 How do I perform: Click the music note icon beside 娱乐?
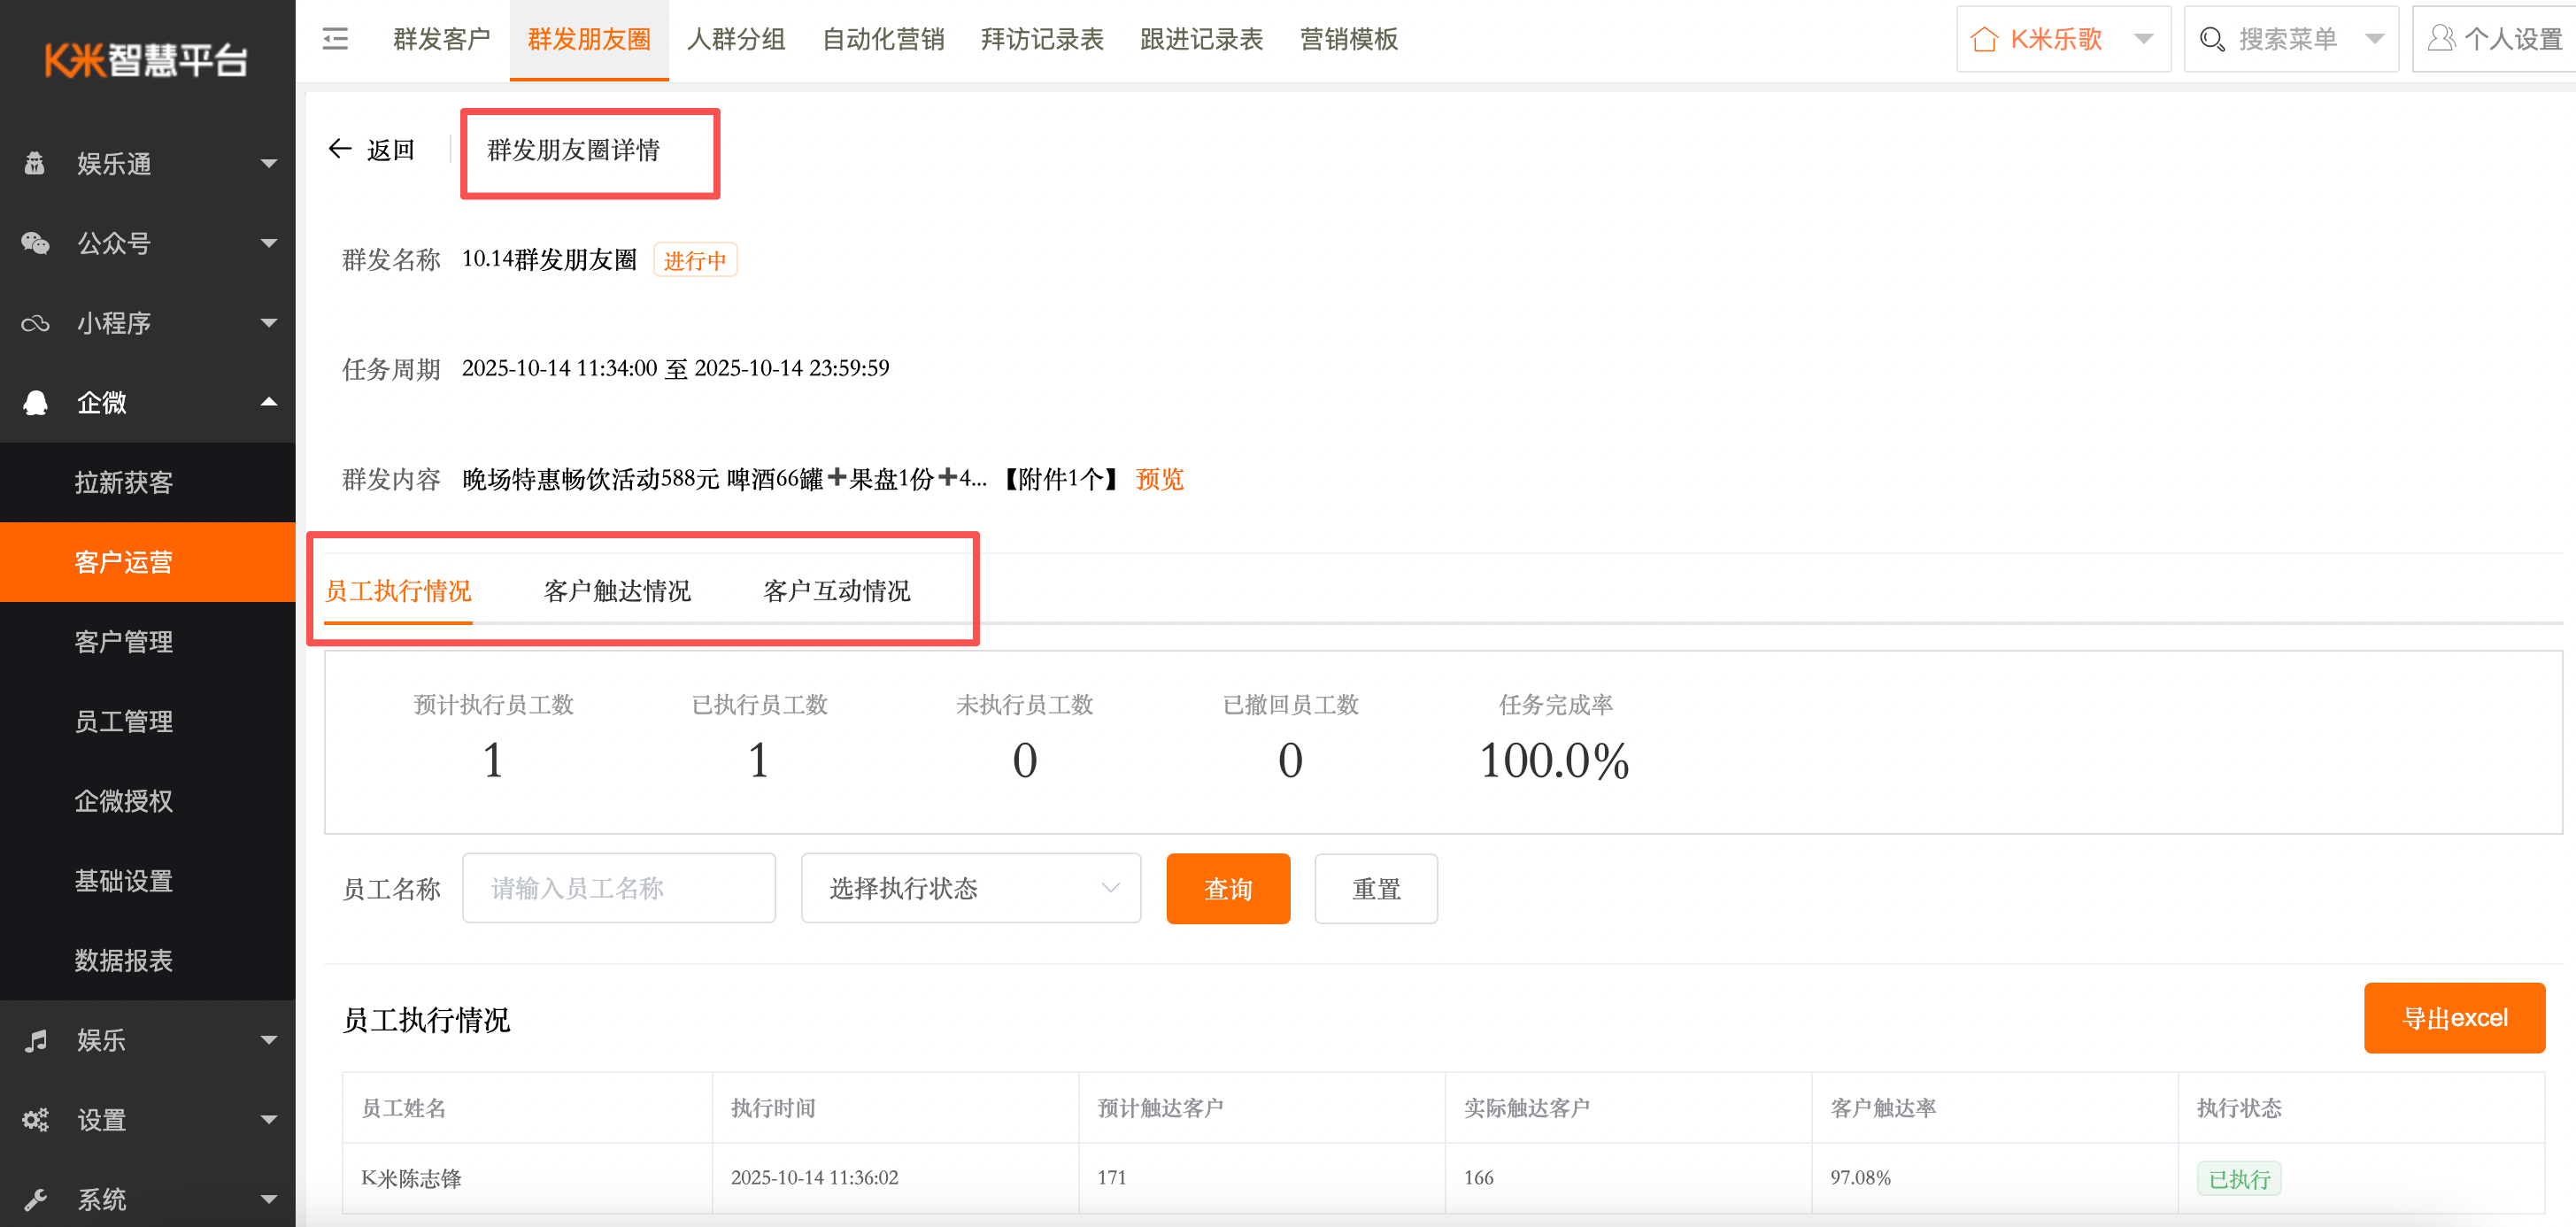[35, 1040]
